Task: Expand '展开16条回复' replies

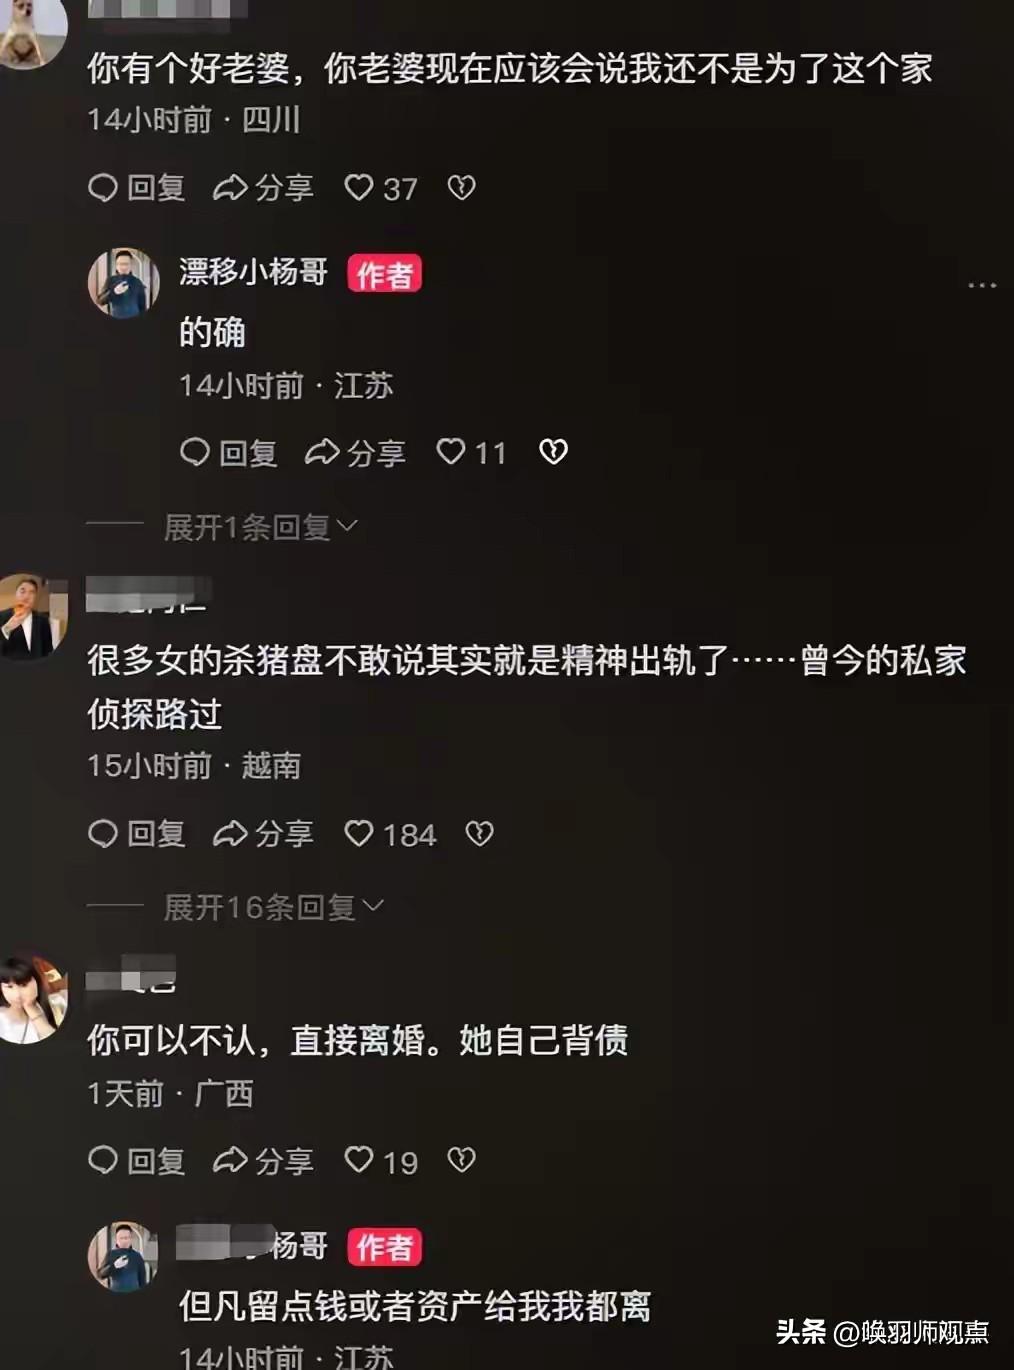Action: click(274, 907)
